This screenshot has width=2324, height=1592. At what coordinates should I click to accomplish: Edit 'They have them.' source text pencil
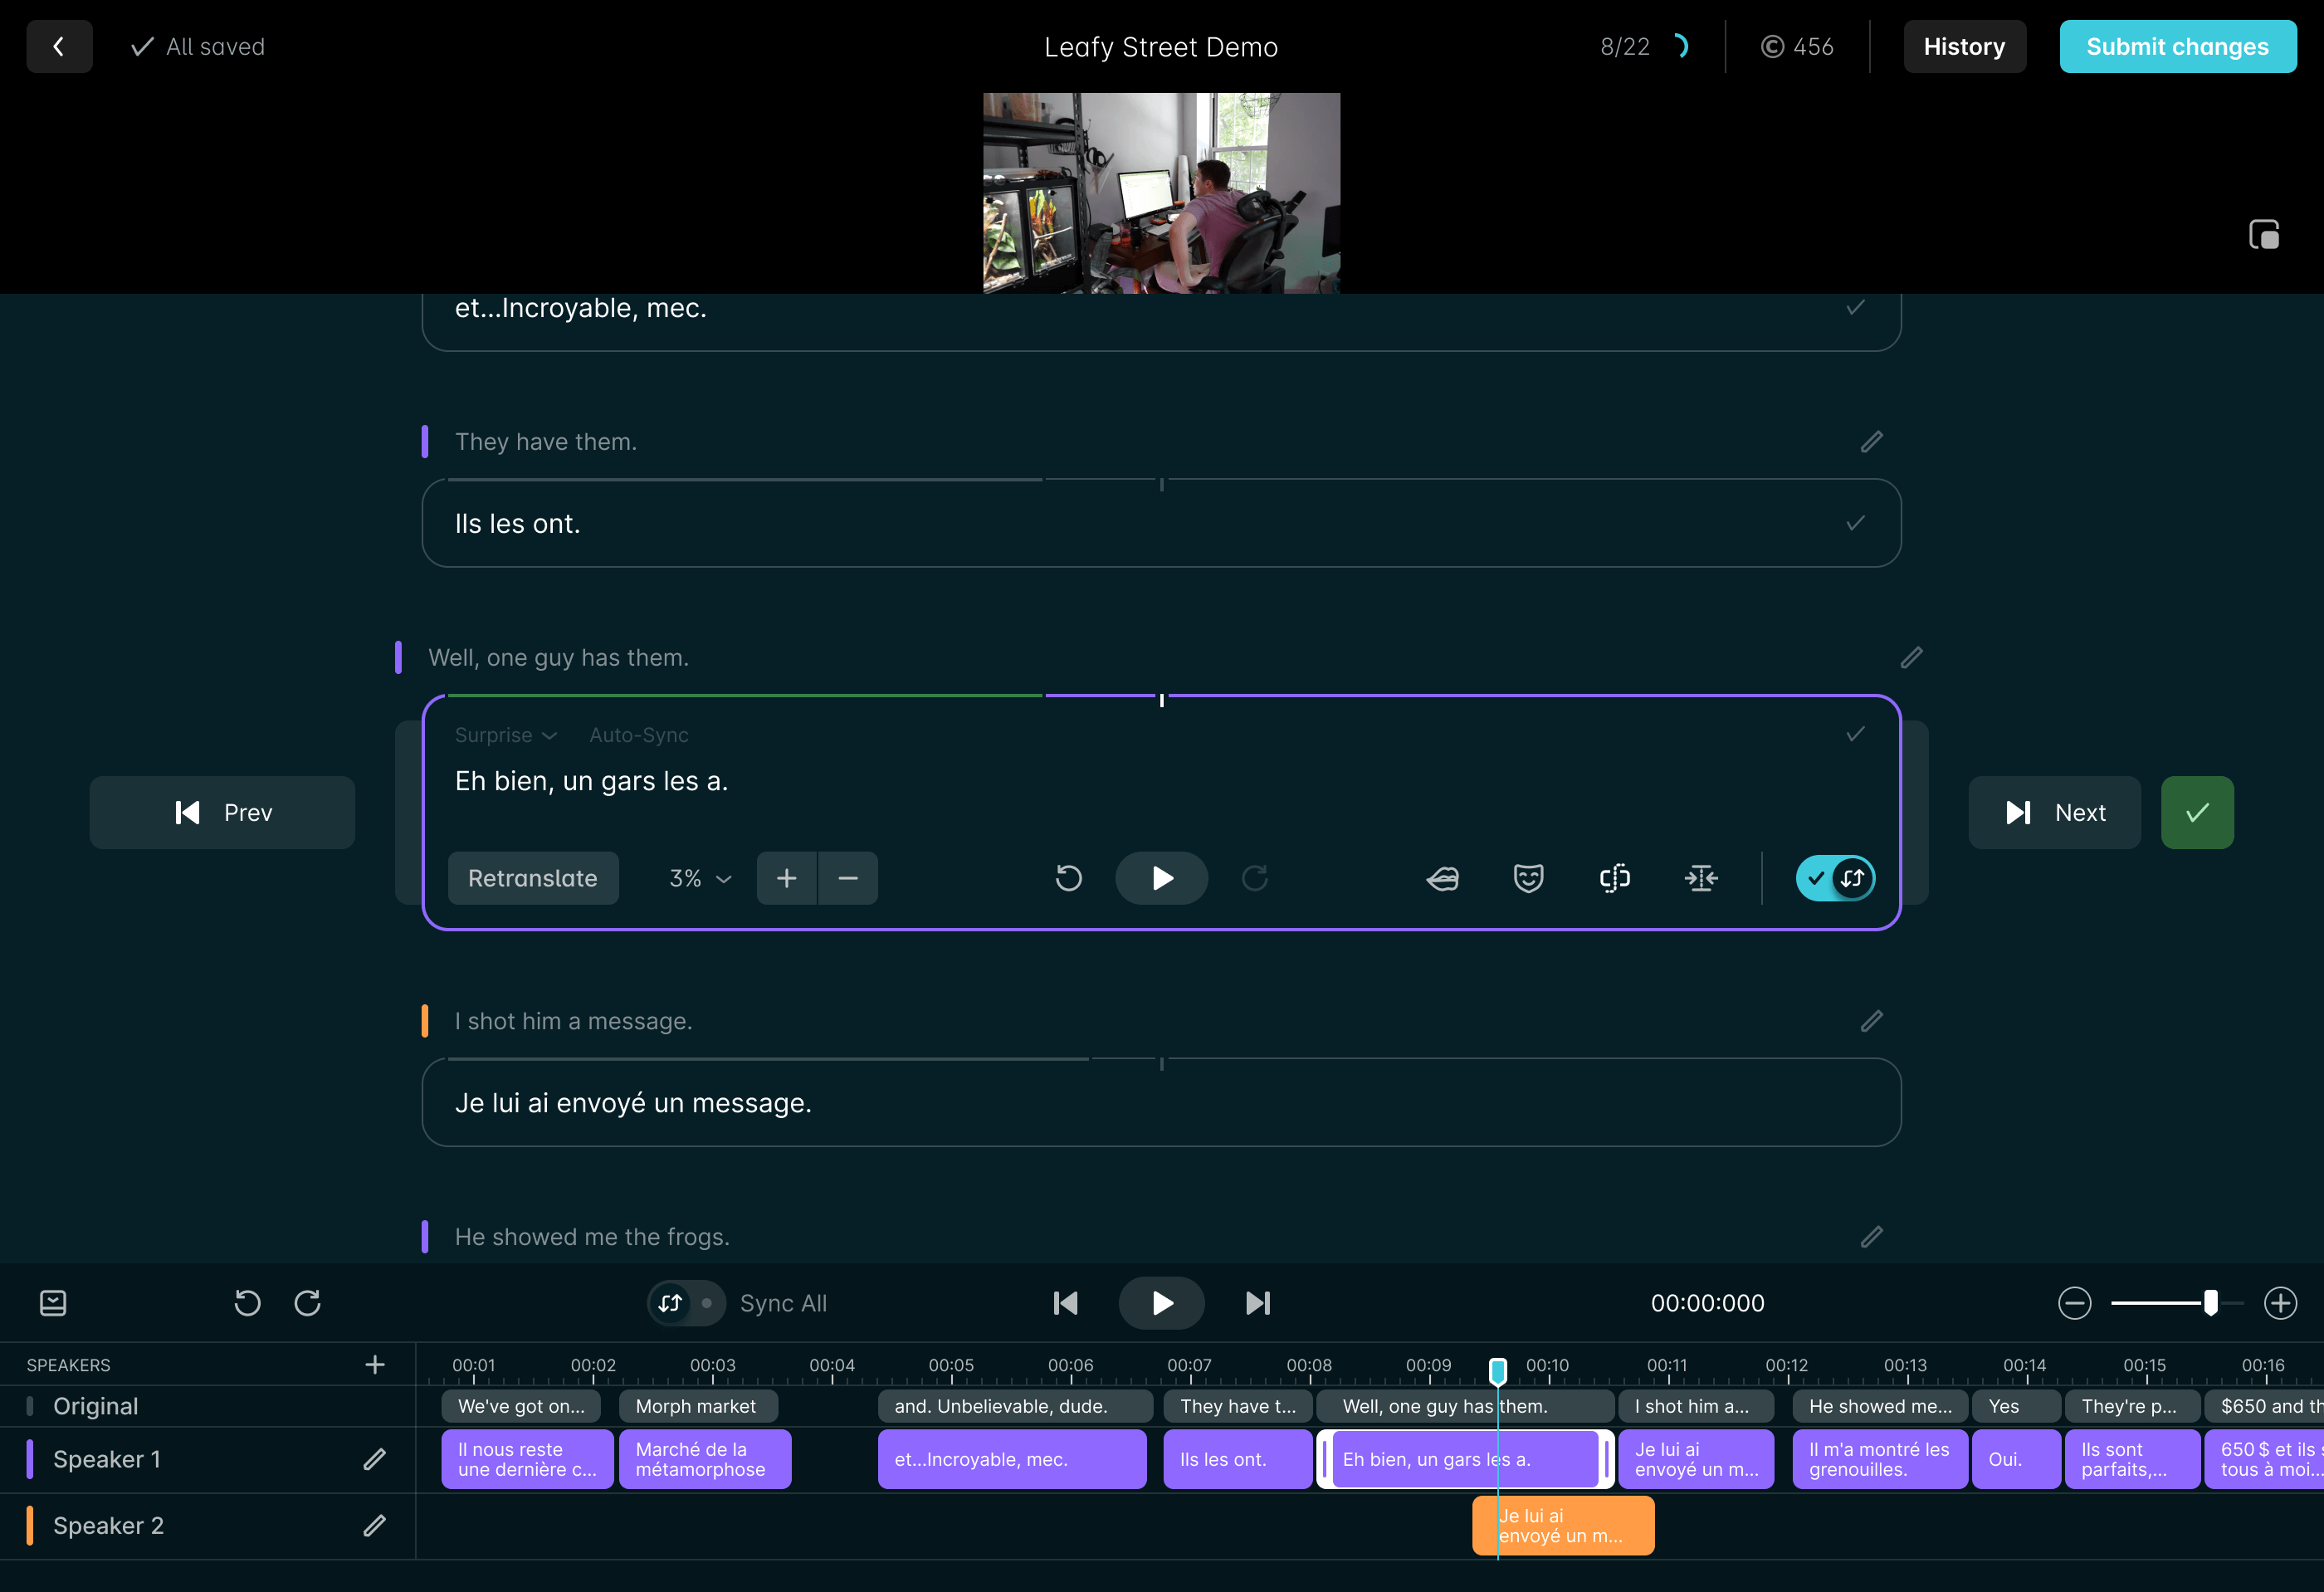pyautogui.click(x=1871, y=442)
